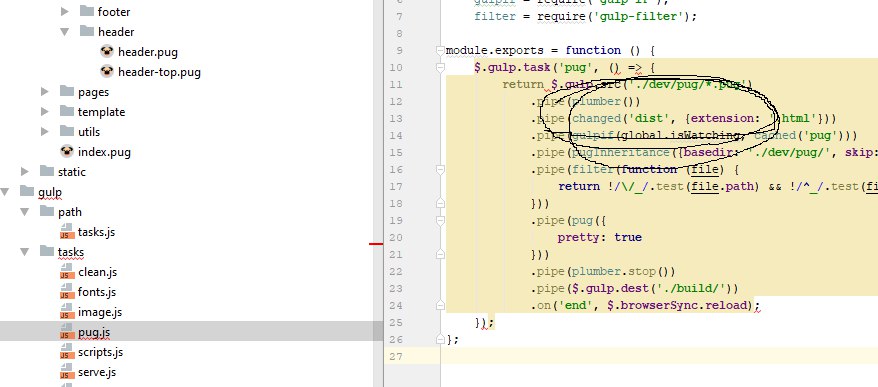Collapse the tasks folder arrow
This screenshot has height=387, width=878.
pyautogui.click(x=25, y=251)
